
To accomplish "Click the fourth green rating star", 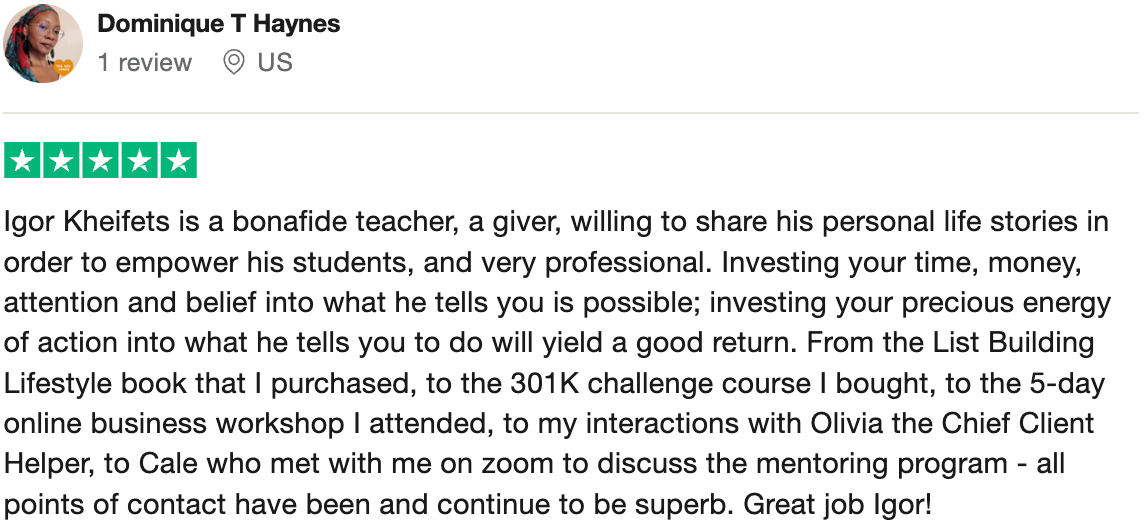I will [139, 161].
